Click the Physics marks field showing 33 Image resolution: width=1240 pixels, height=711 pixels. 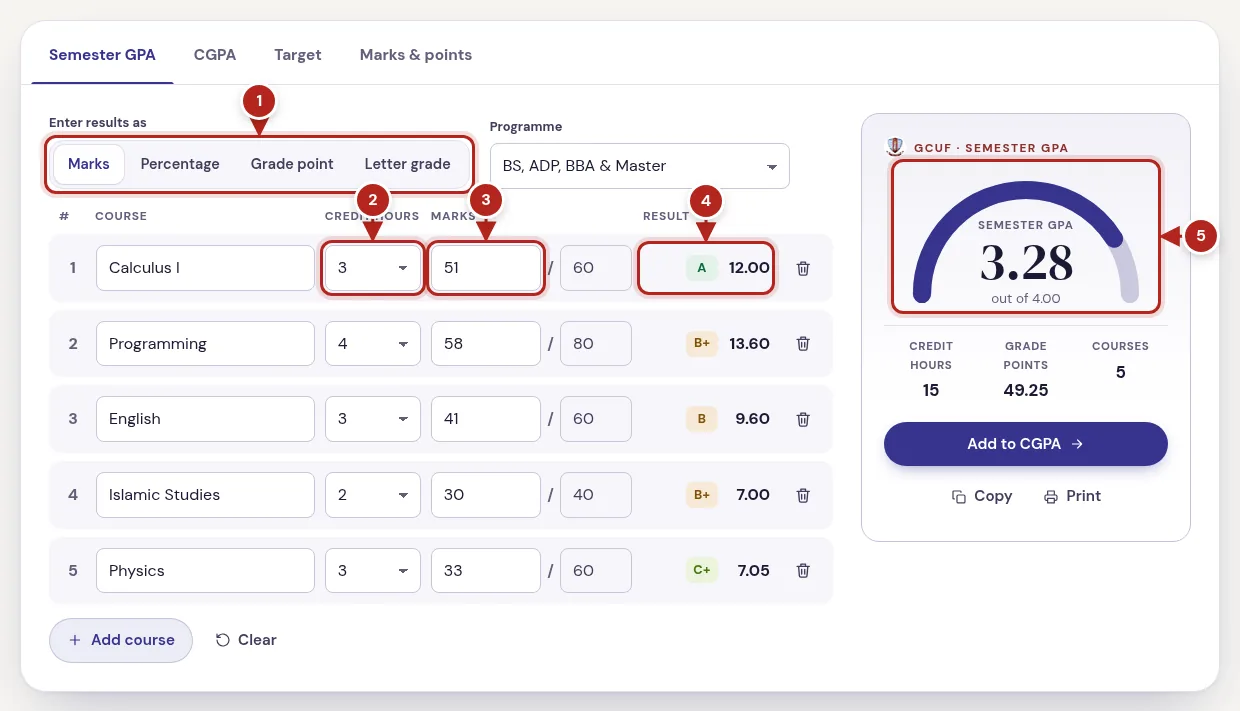[x=486, y=571]
